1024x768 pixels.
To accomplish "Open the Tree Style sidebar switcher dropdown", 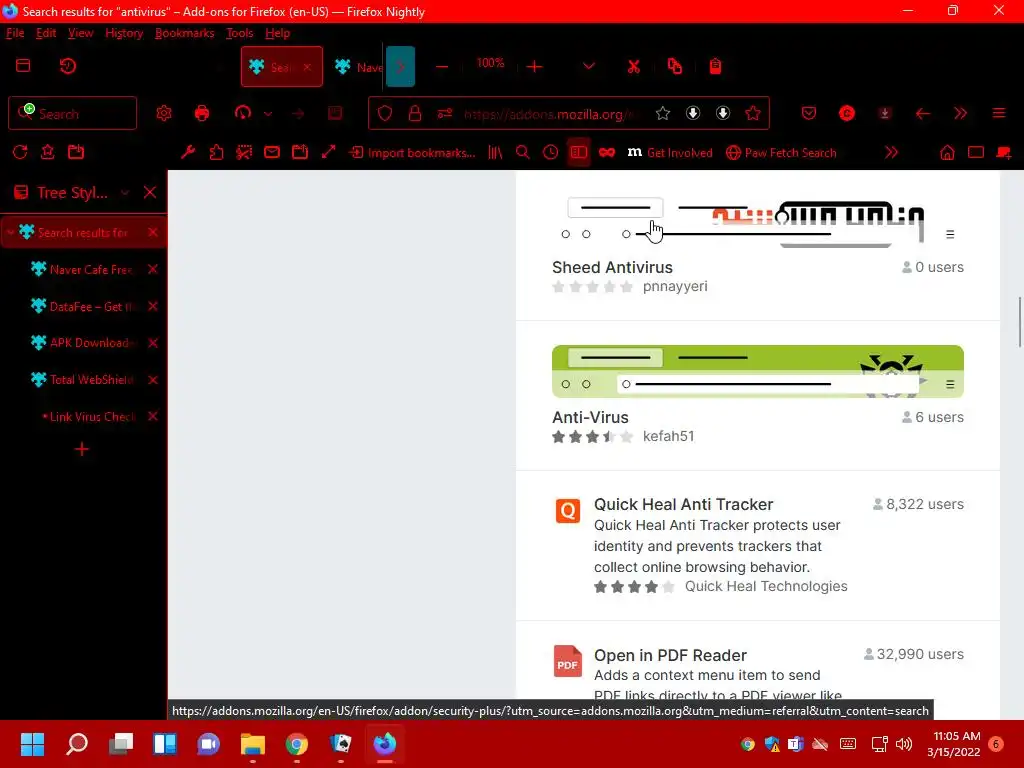I will pyautogui.click(x=125, y=193).
